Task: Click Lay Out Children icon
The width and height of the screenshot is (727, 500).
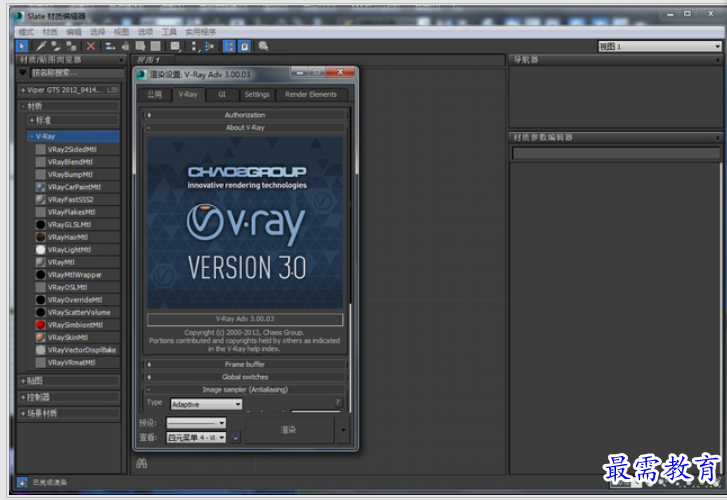Action: tap(210, 46)
